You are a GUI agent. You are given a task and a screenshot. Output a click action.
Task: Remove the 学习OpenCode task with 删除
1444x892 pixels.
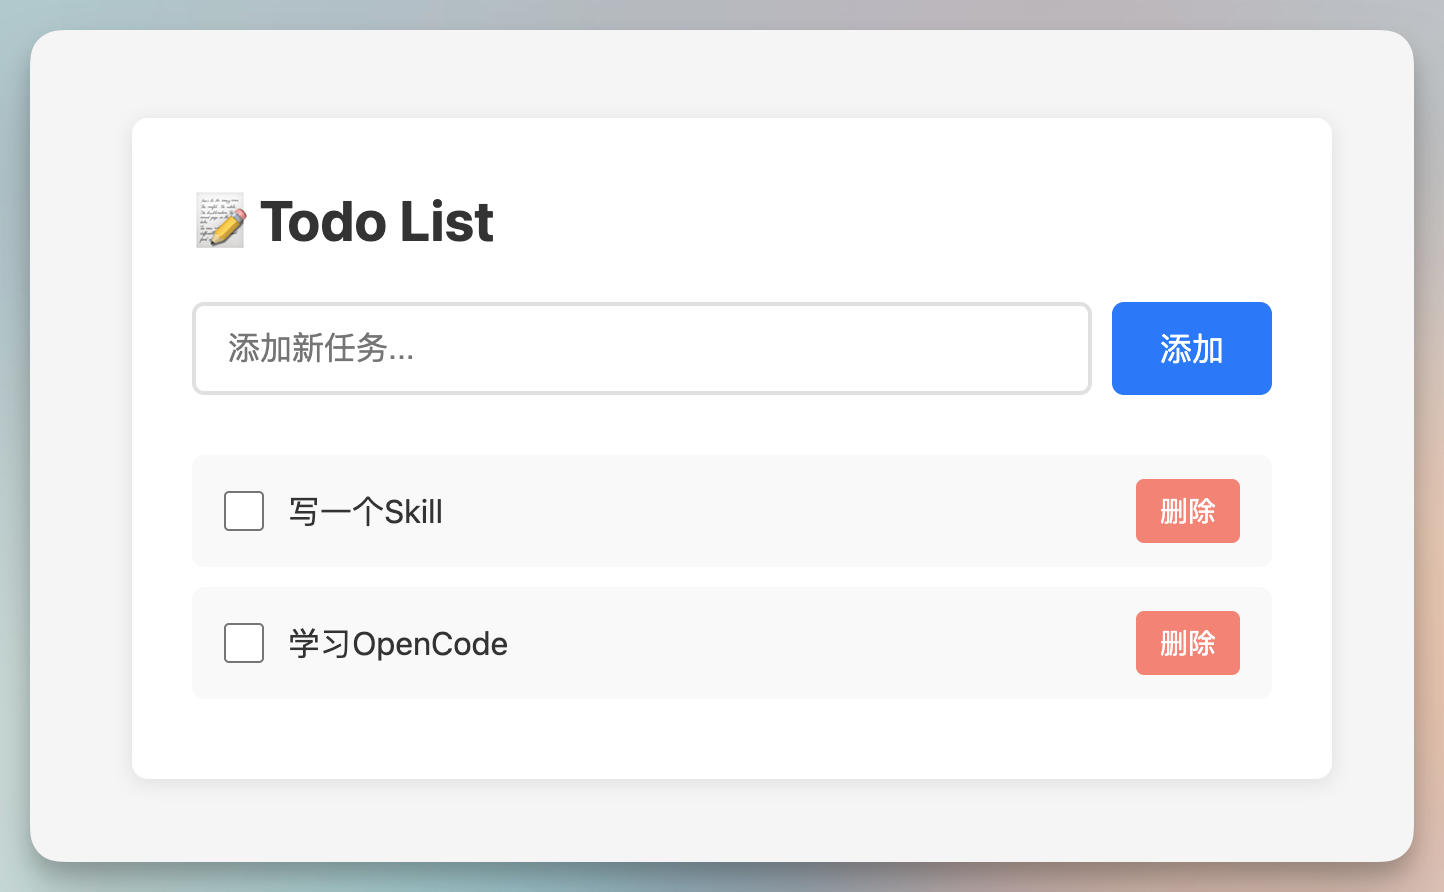click(1187, 643)
